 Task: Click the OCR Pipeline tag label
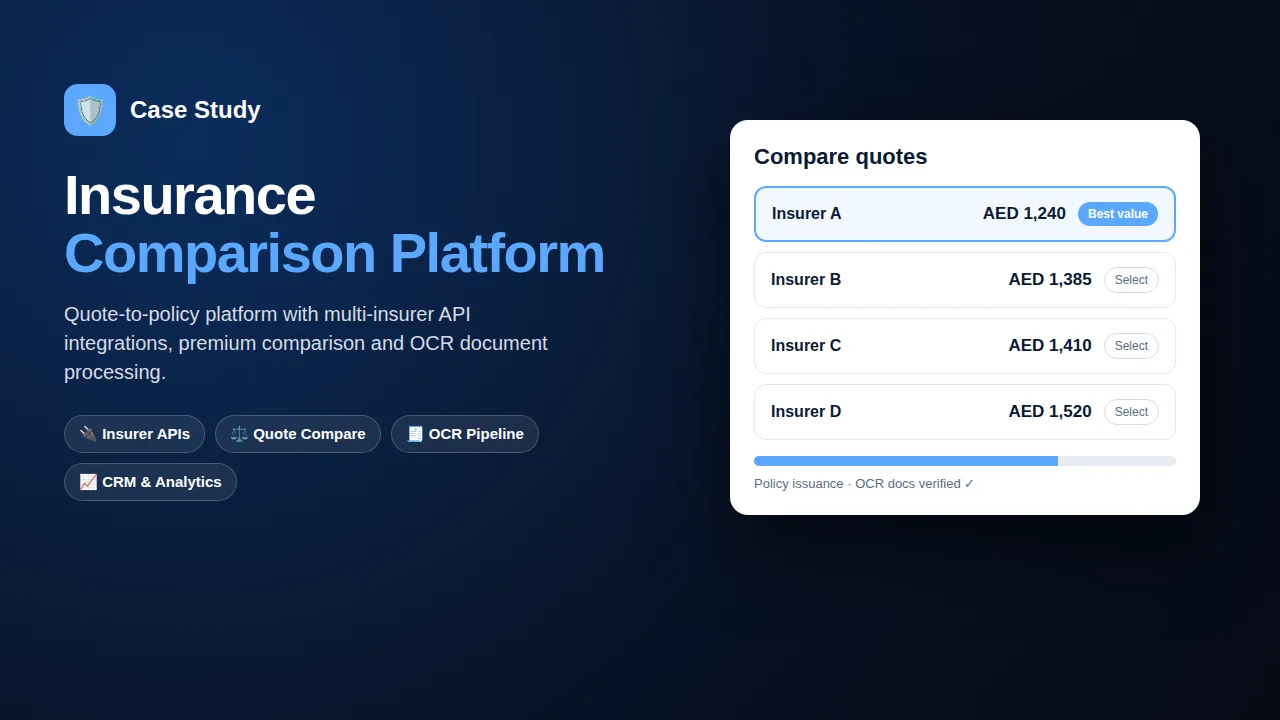click(x=476, y=434)
